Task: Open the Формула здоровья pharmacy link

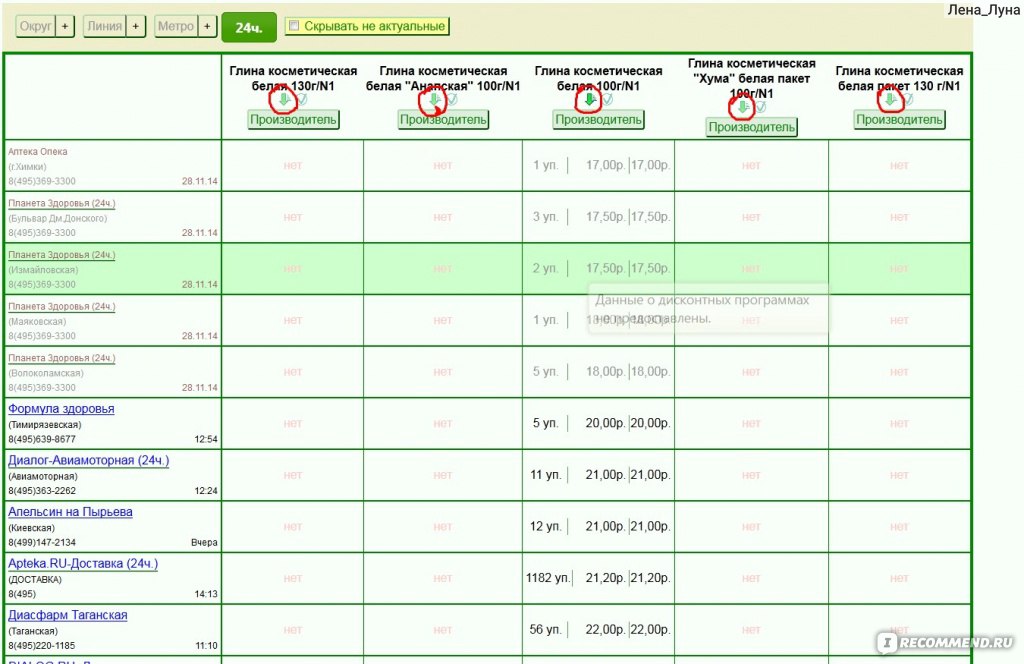Action: [61, 409]
